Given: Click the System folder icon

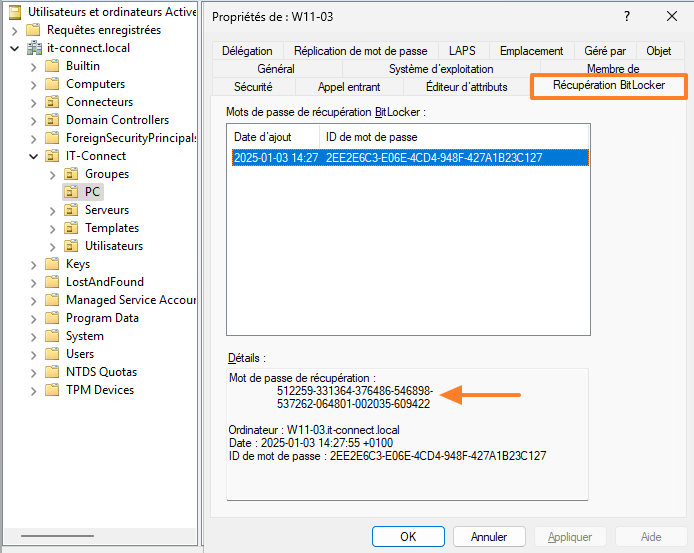Looking at the screenshot, I should (x=52, y=336).
